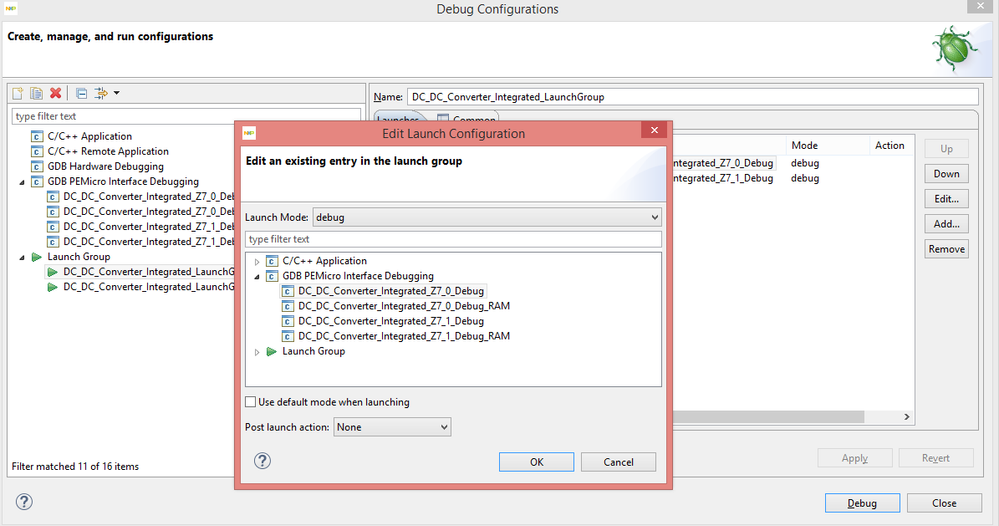
Task: Click the NXP logo icon in Debug Configurations title bar
Action: (x=11, y=8)
